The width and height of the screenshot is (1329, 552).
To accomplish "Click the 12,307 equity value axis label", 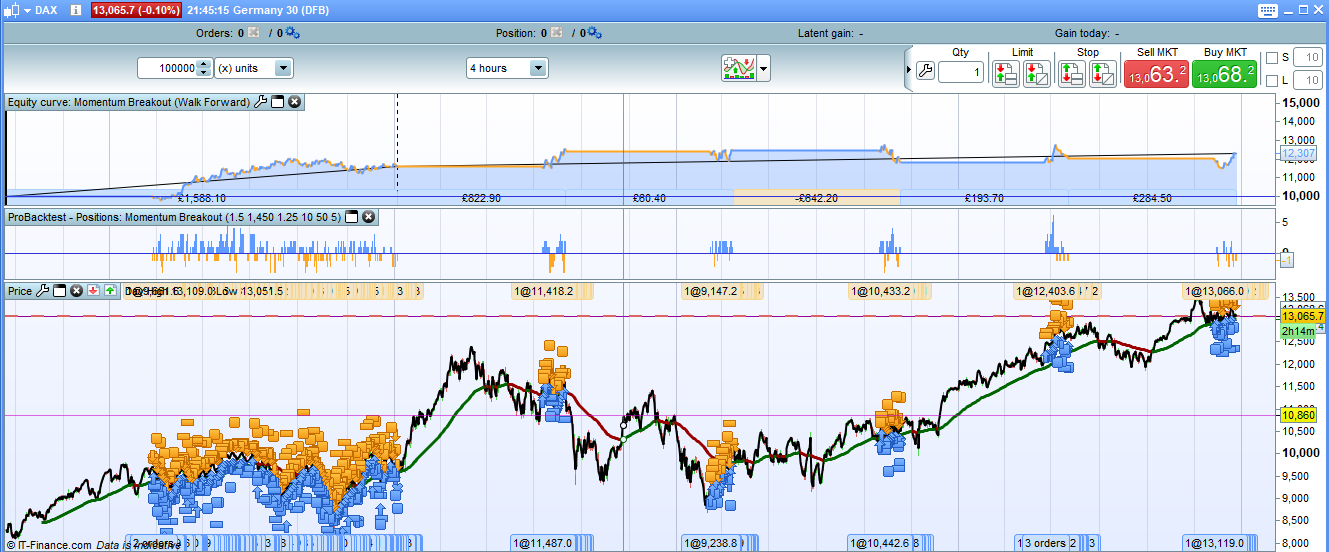I will click(x=1297, y=153).
